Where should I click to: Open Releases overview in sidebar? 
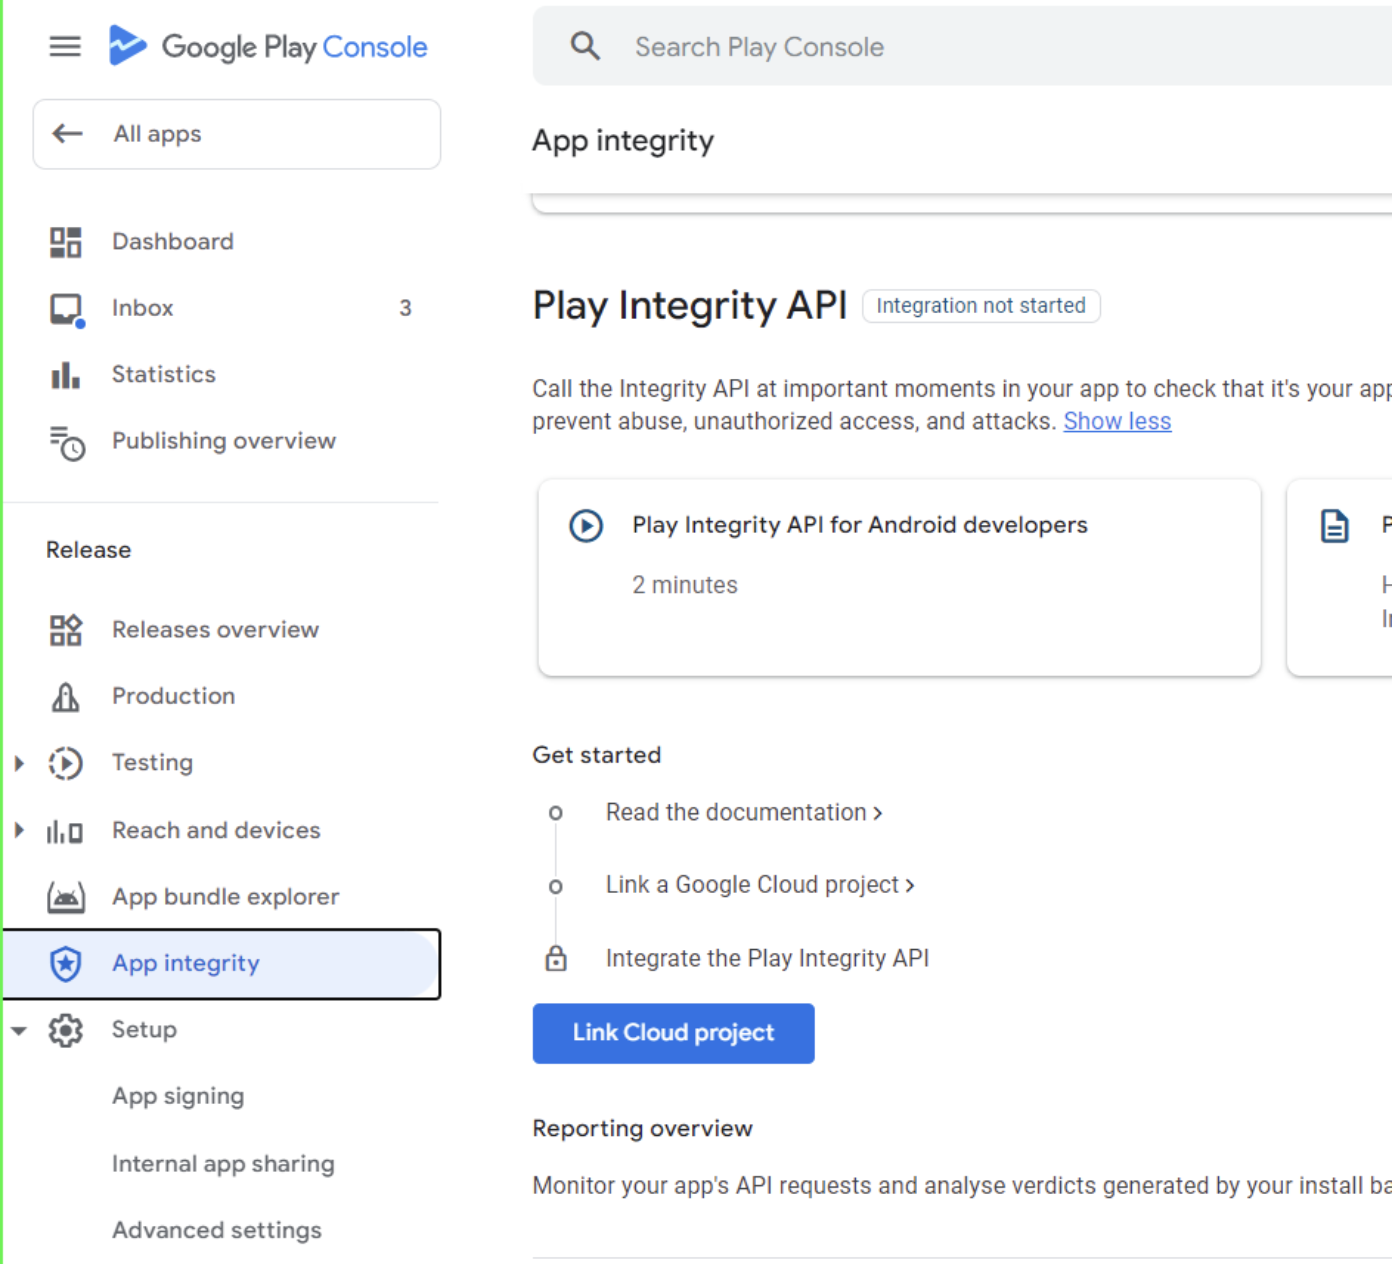pos(215,630)
